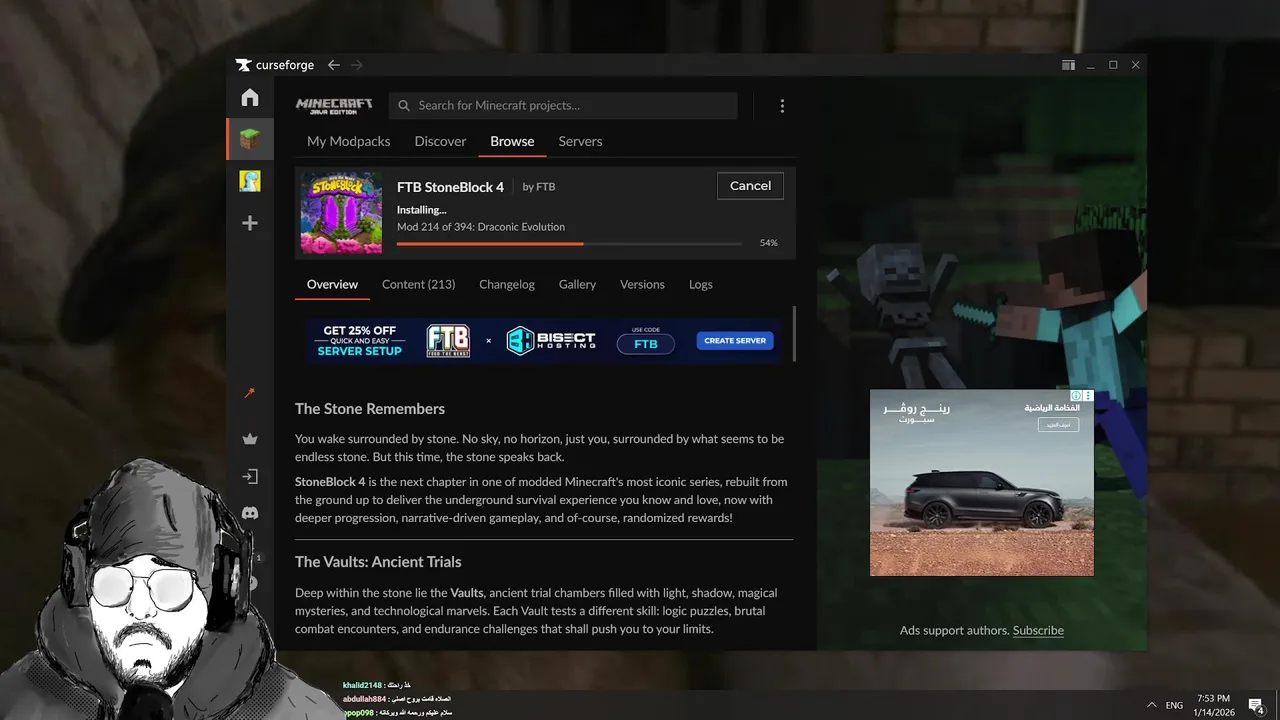Image resolution: width=1280 pixels, height=720 pixels.
Task: Click the ad info icon on car ad
Action: [x=1076, y=396]
